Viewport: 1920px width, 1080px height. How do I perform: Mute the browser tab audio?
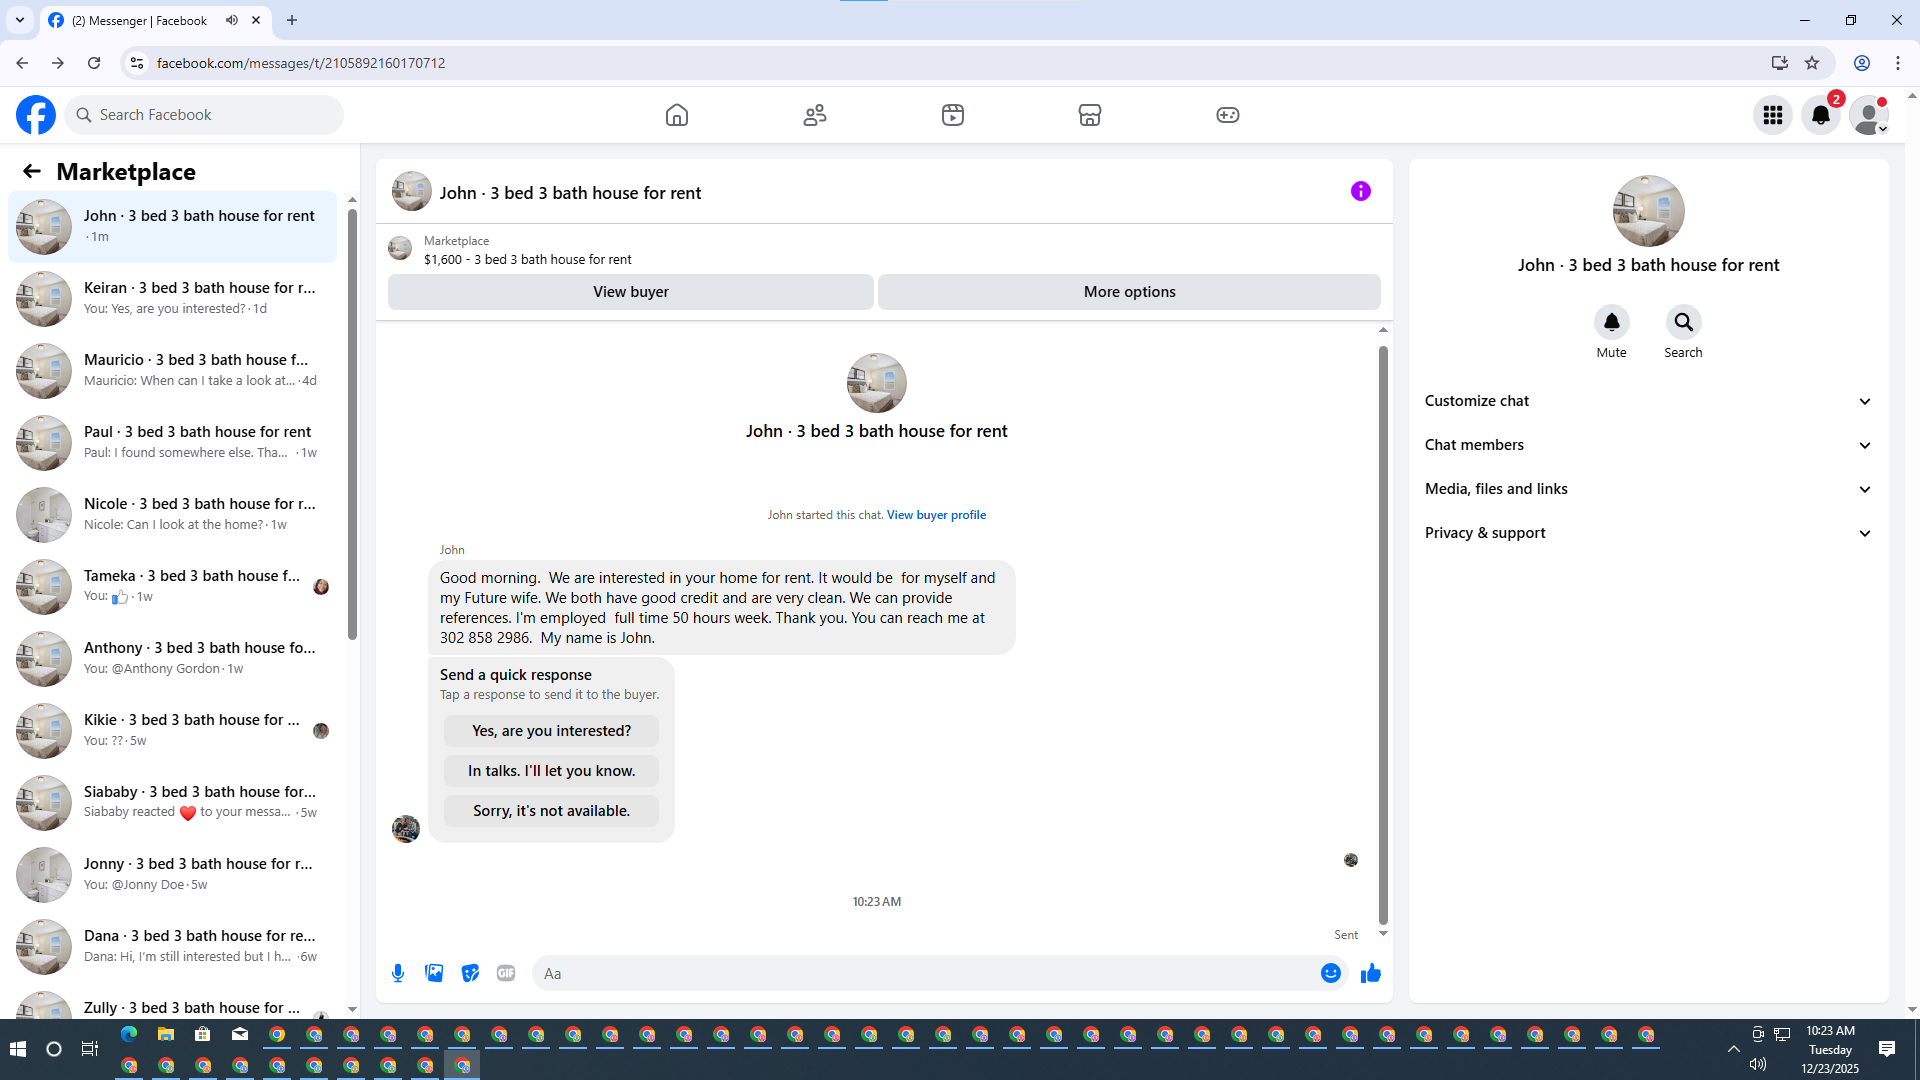click(x=232, y=20)
